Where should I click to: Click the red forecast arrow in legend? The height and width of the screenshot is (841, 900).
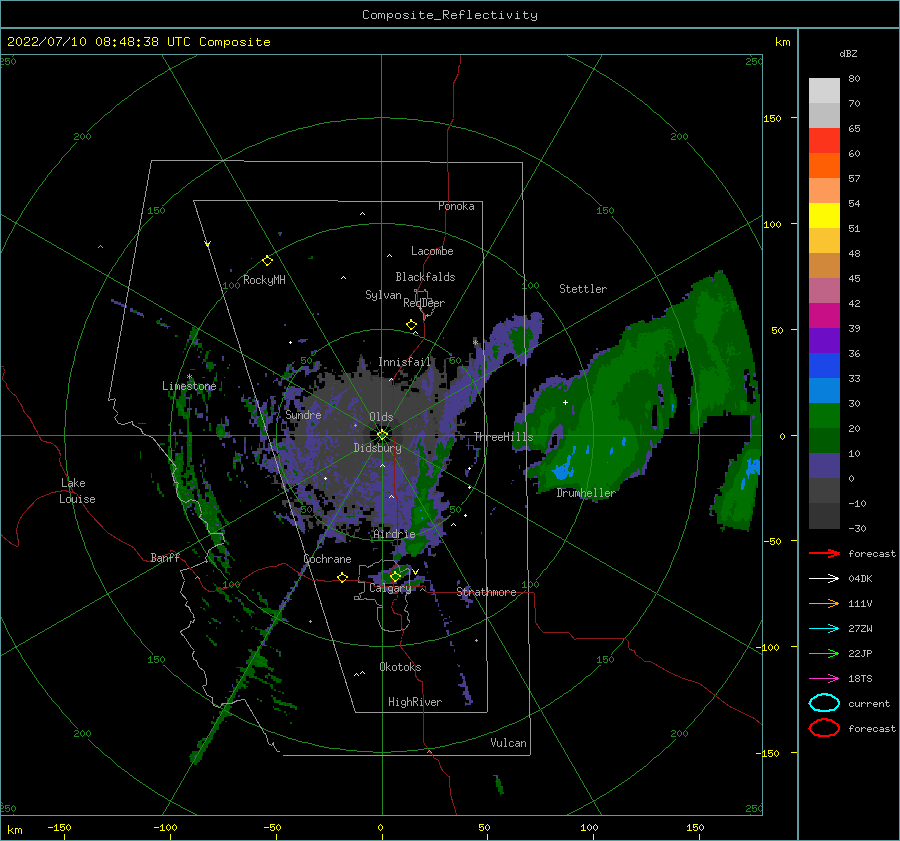pos(824,553)
